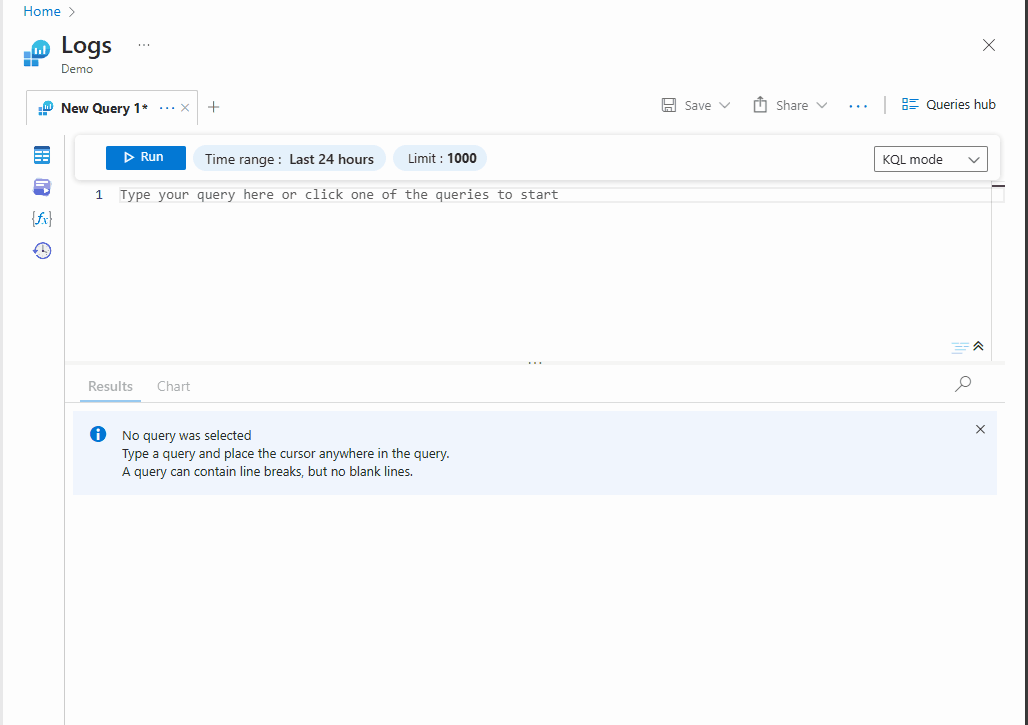The width and height of the screenshot is (1028, 725).
Task: Run the query
Action: pos(146,157)
